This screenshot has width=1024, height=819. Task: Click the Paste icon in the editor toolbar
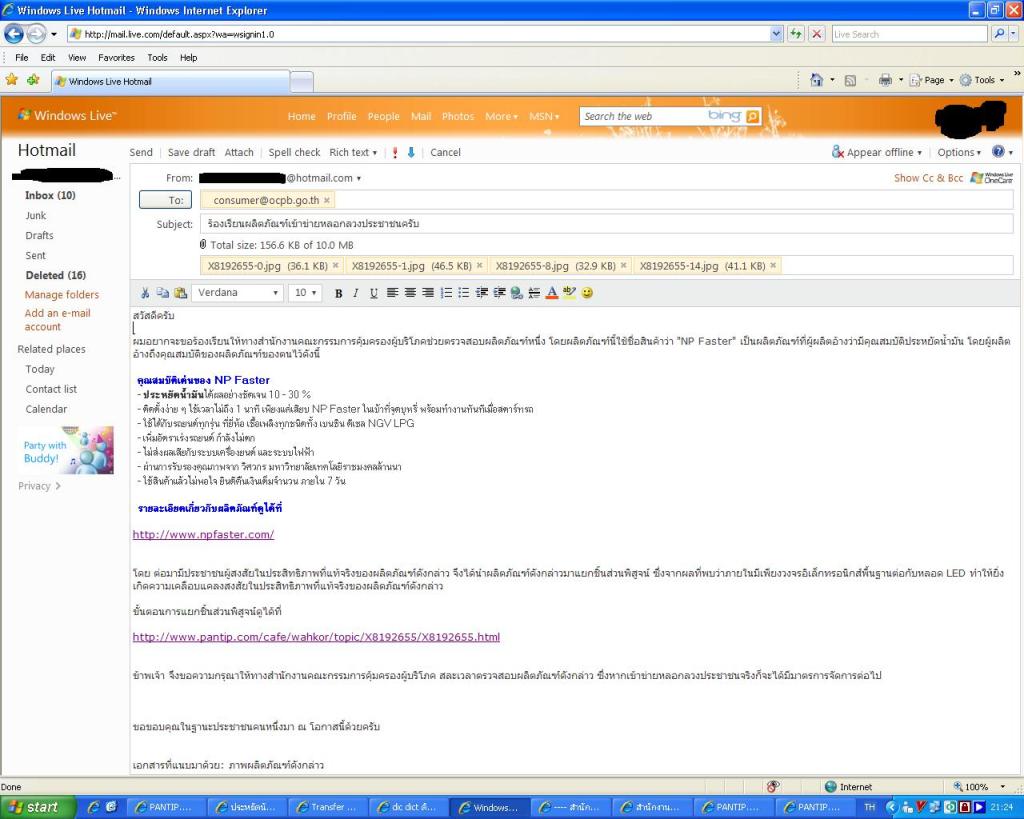pyautogui.click(x=180, y=293)
